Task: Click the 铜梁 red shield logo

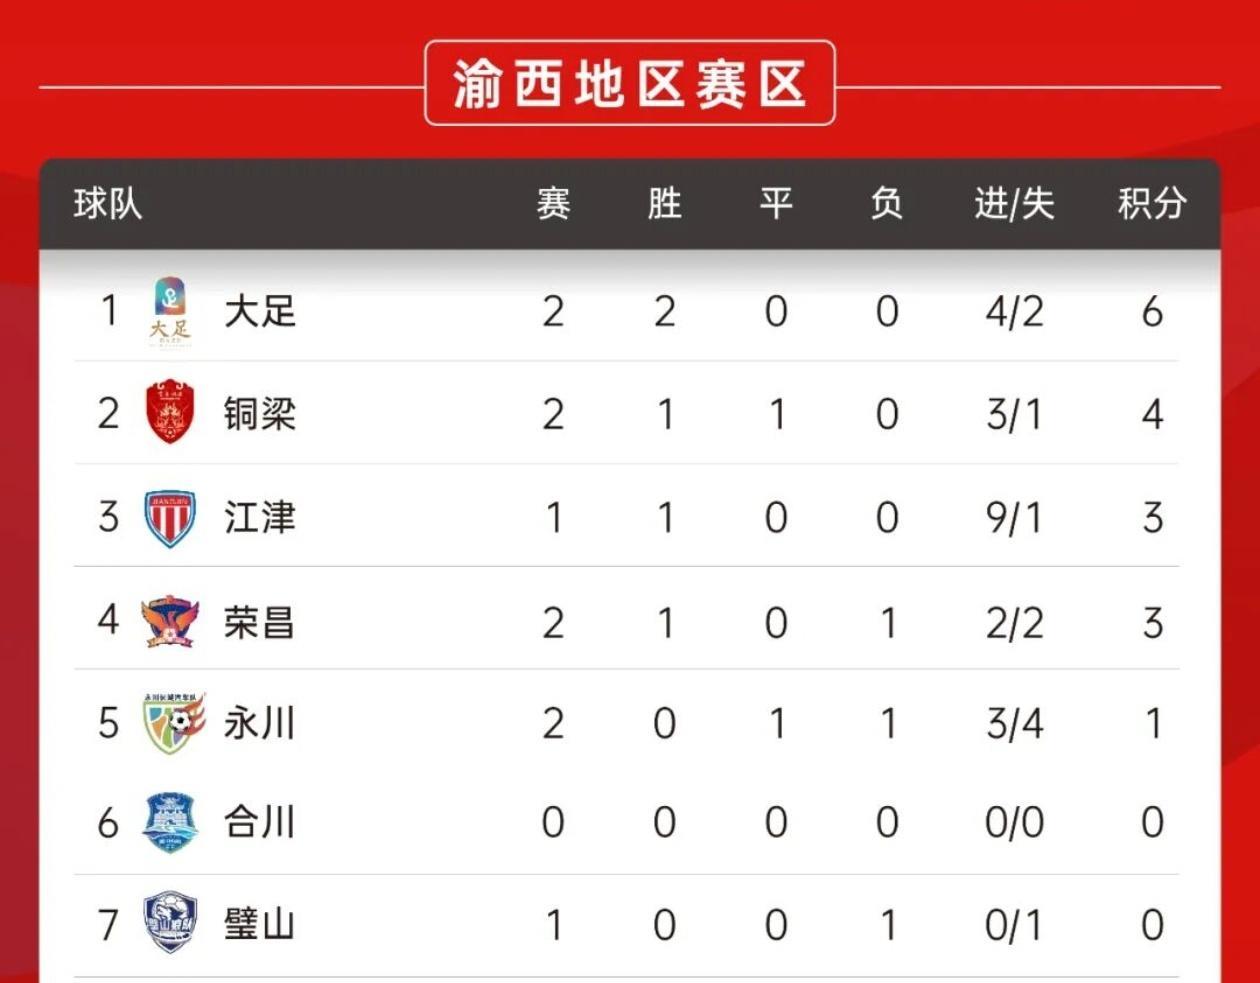Action: (x=170, y=412)
